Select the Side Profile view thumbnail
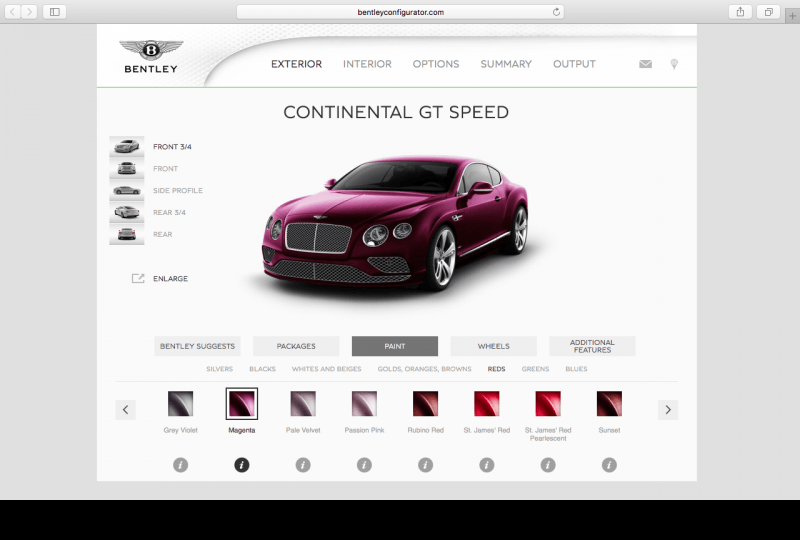 click(x=127, y=190)
